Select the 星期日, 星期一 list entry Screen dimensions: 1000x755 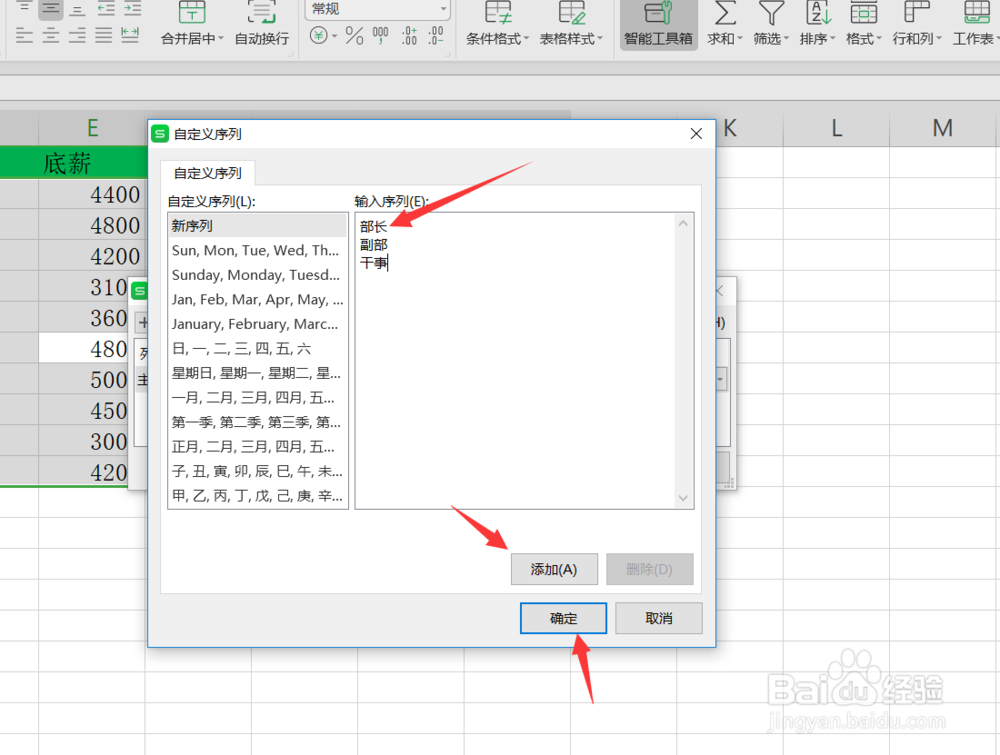258,373
